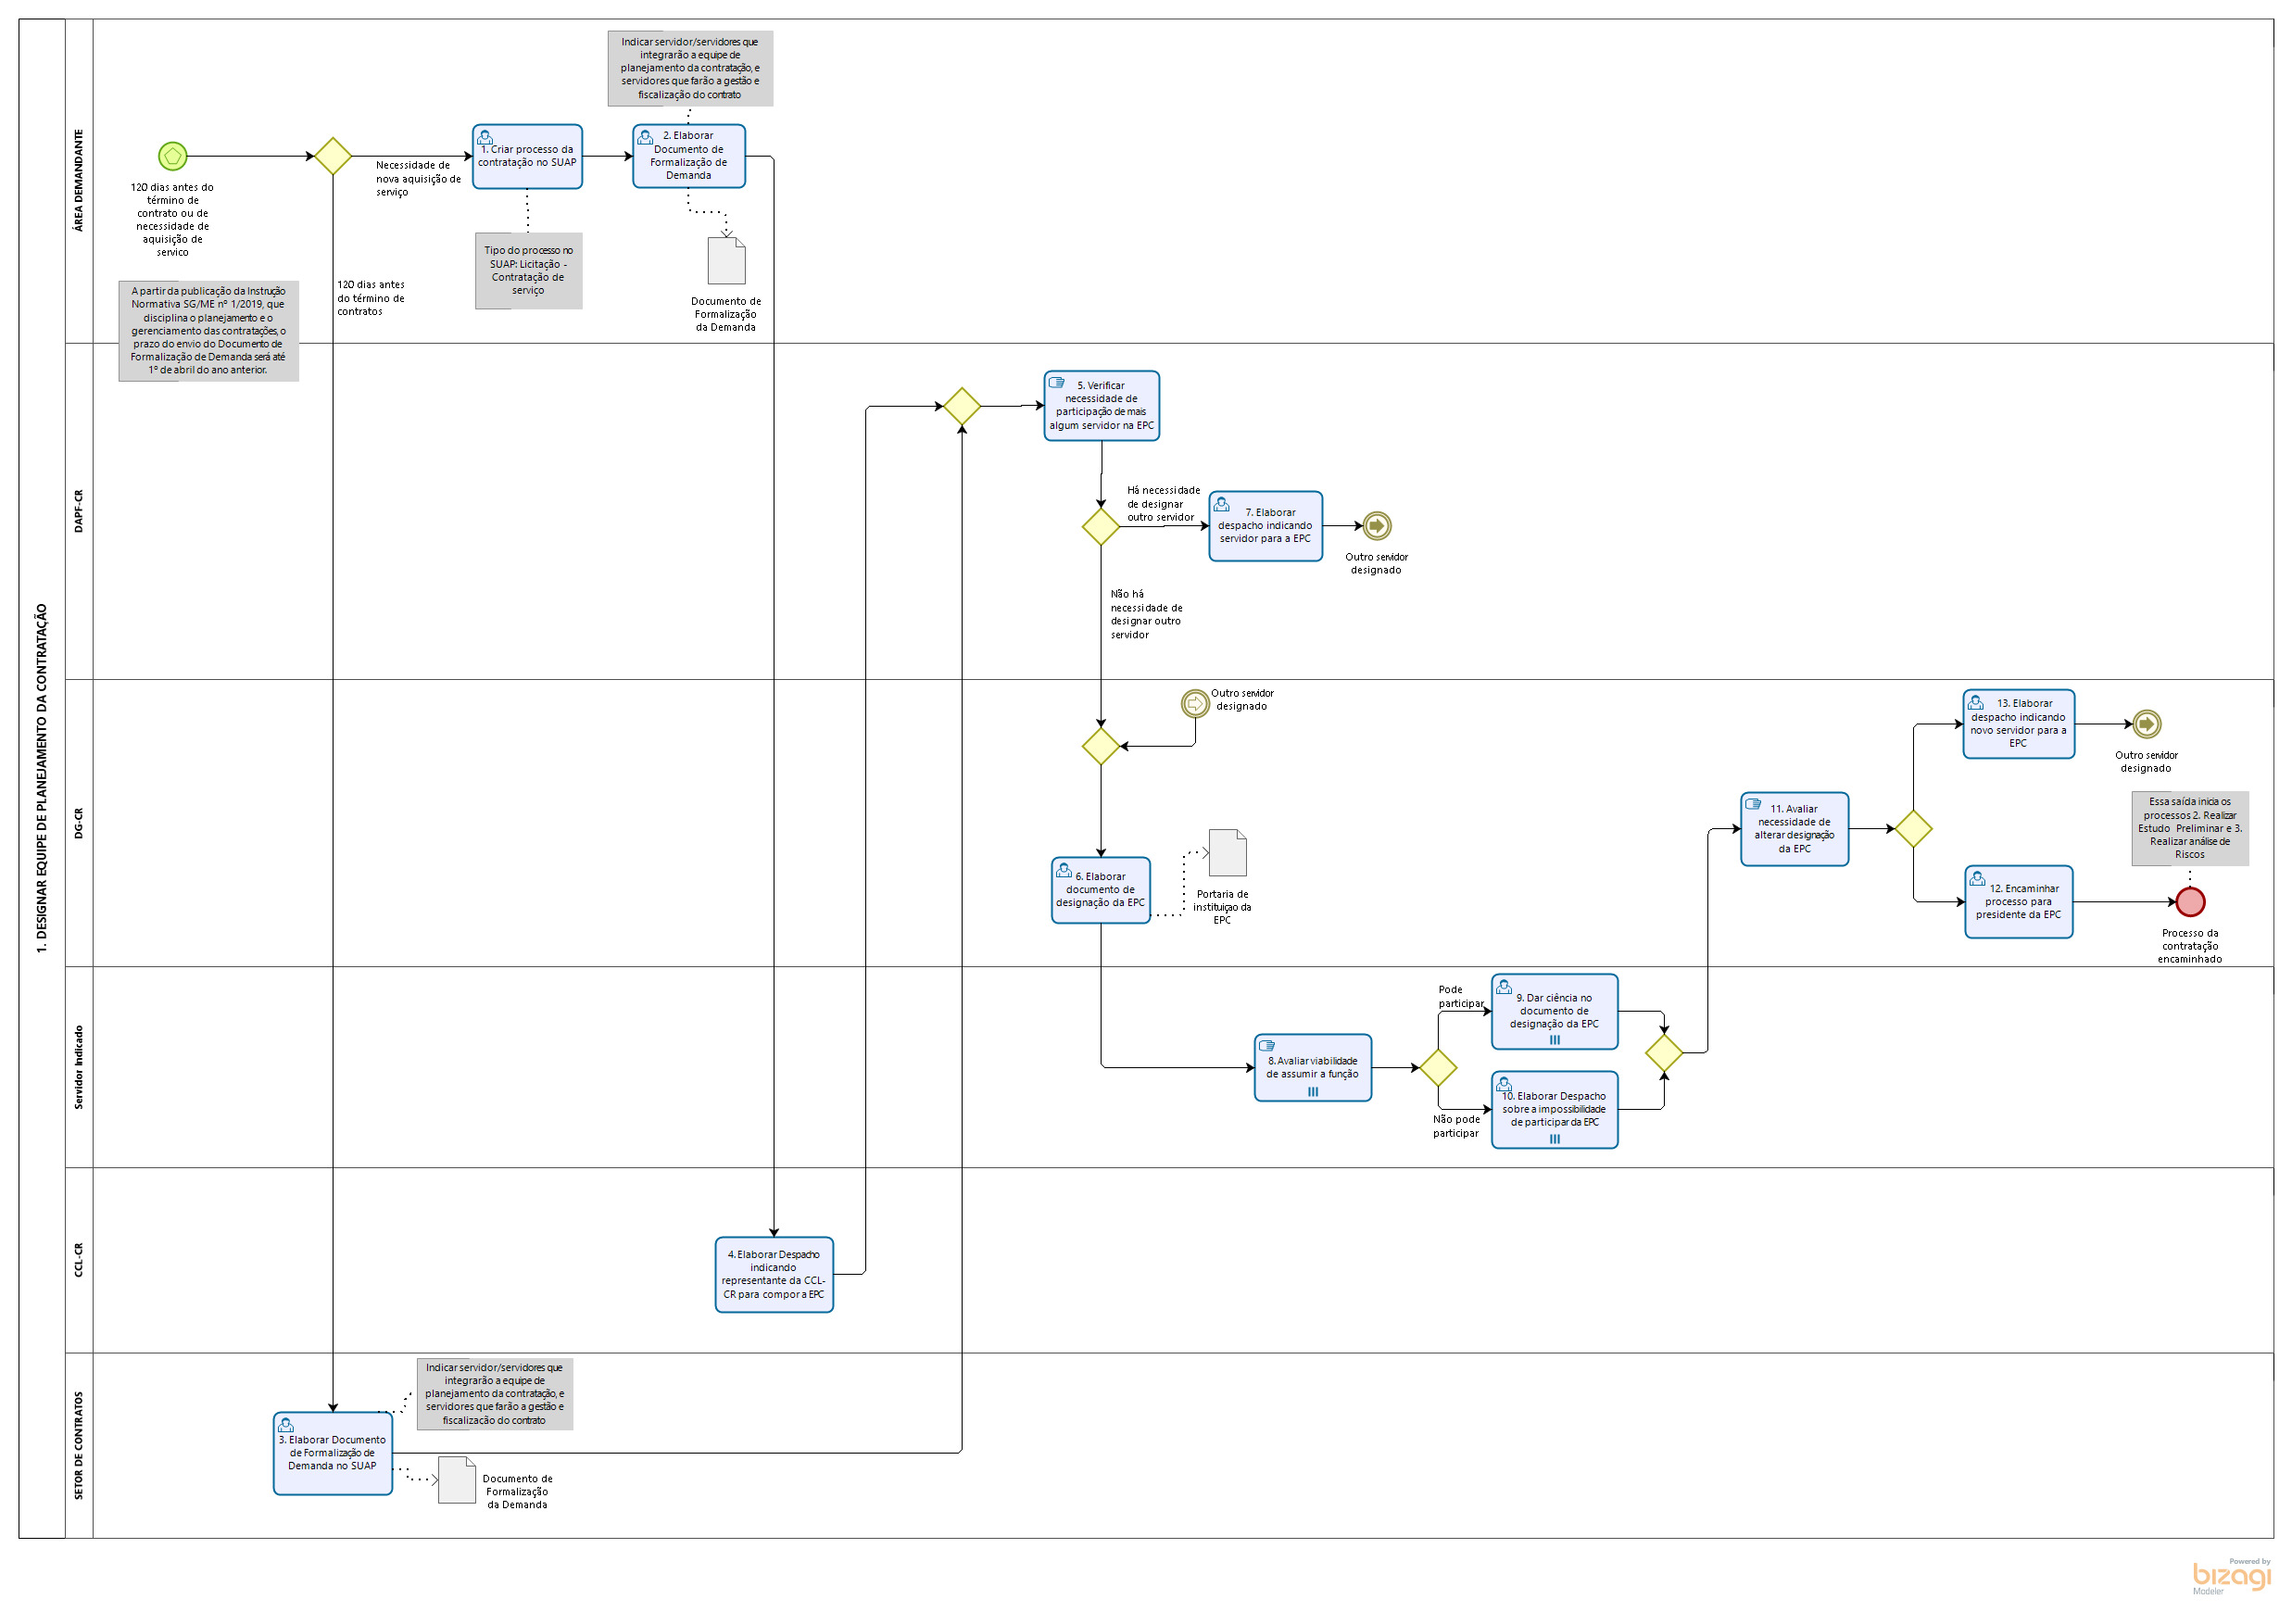Click the green pentagon start event
The width and height of the screenshot is (2292, 1624).
click(173, 156)
